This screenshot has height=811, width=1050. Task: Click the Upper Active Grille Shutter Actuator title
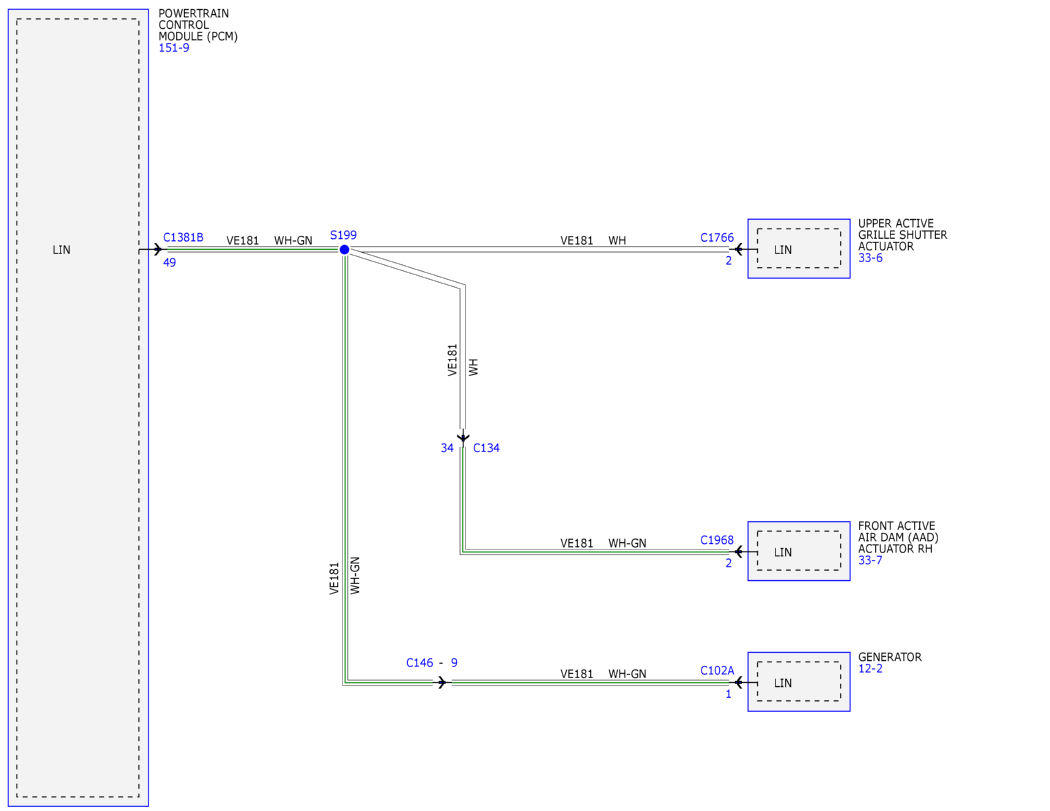903,235
